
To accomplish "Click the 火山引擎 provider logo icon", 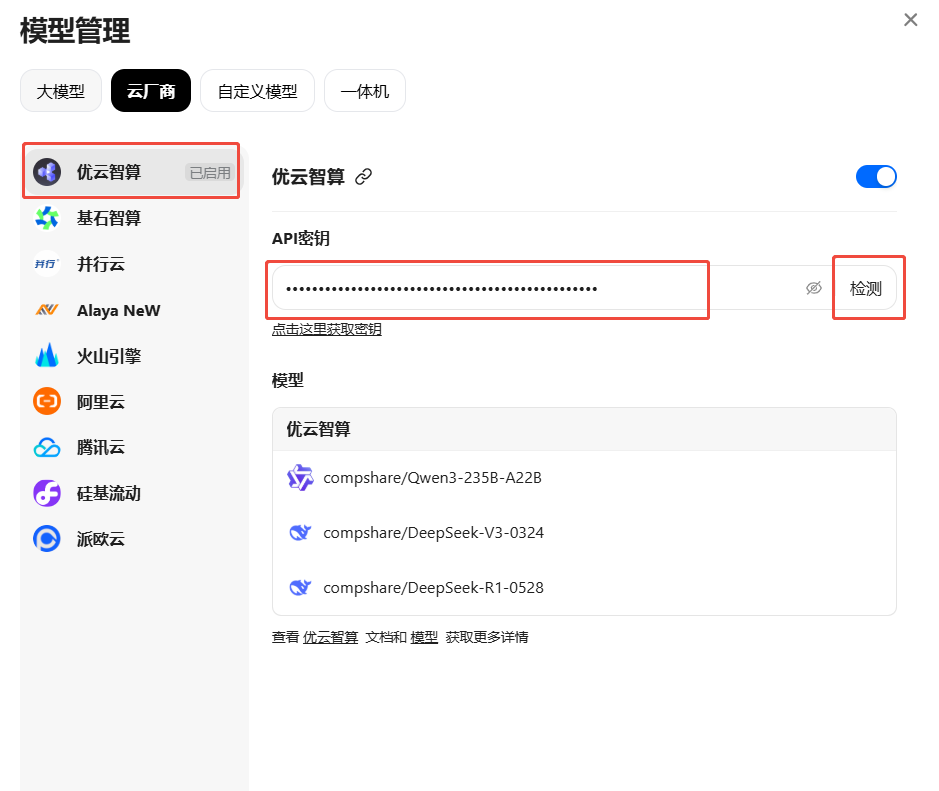I will [x=47, y=356].
